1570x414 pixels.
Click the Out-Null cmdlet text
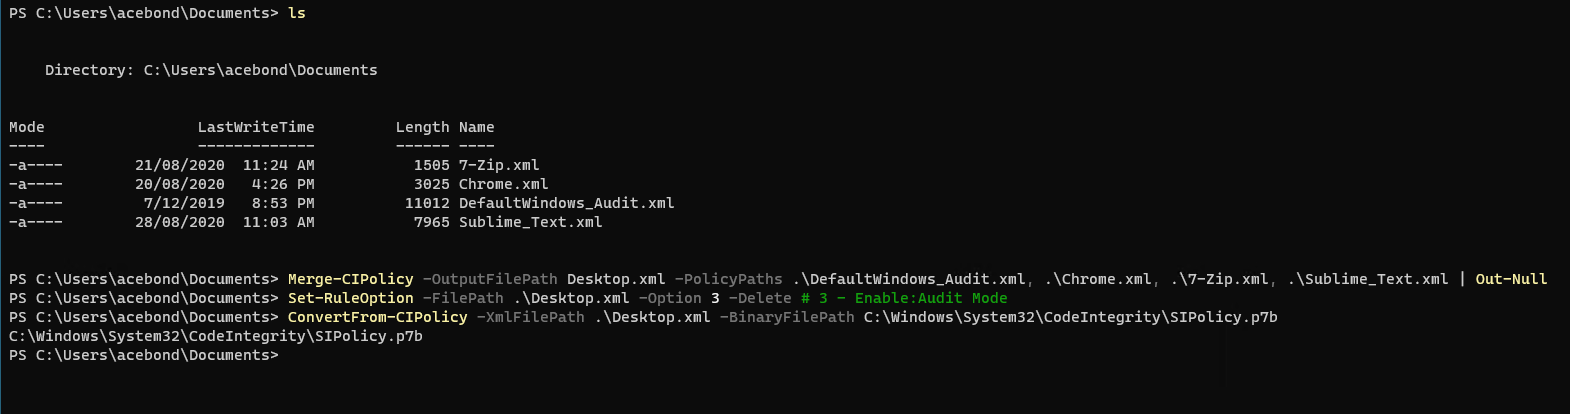(1511, 279)
